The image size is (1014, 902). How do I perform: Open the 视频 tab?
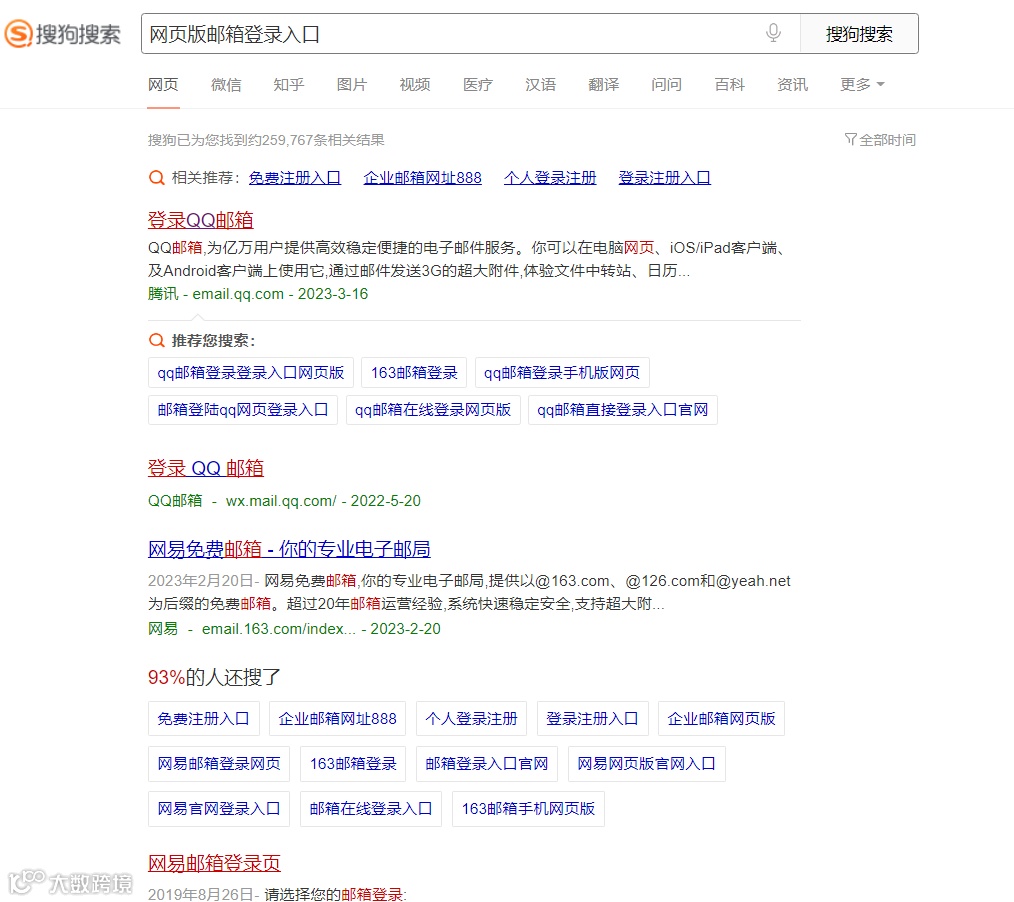415,85
